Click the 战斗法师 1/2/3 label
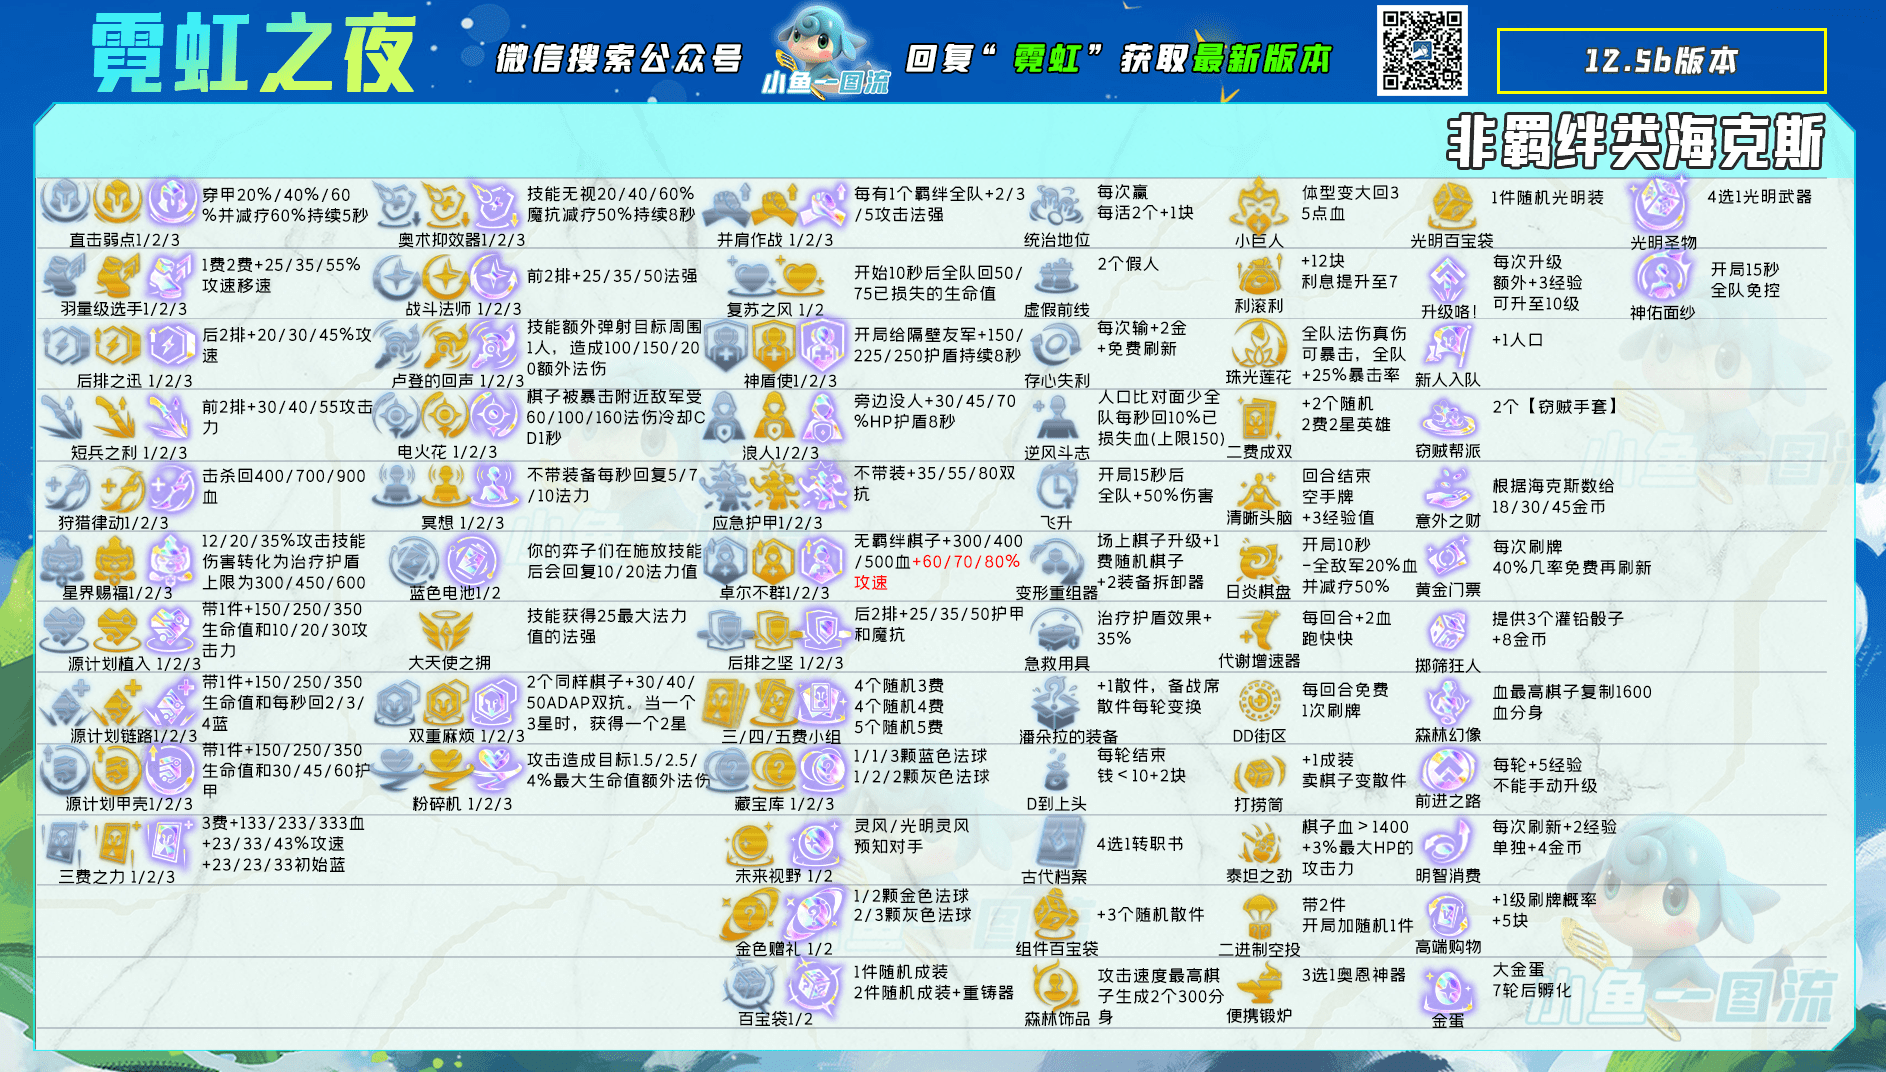 pos(464,309)
